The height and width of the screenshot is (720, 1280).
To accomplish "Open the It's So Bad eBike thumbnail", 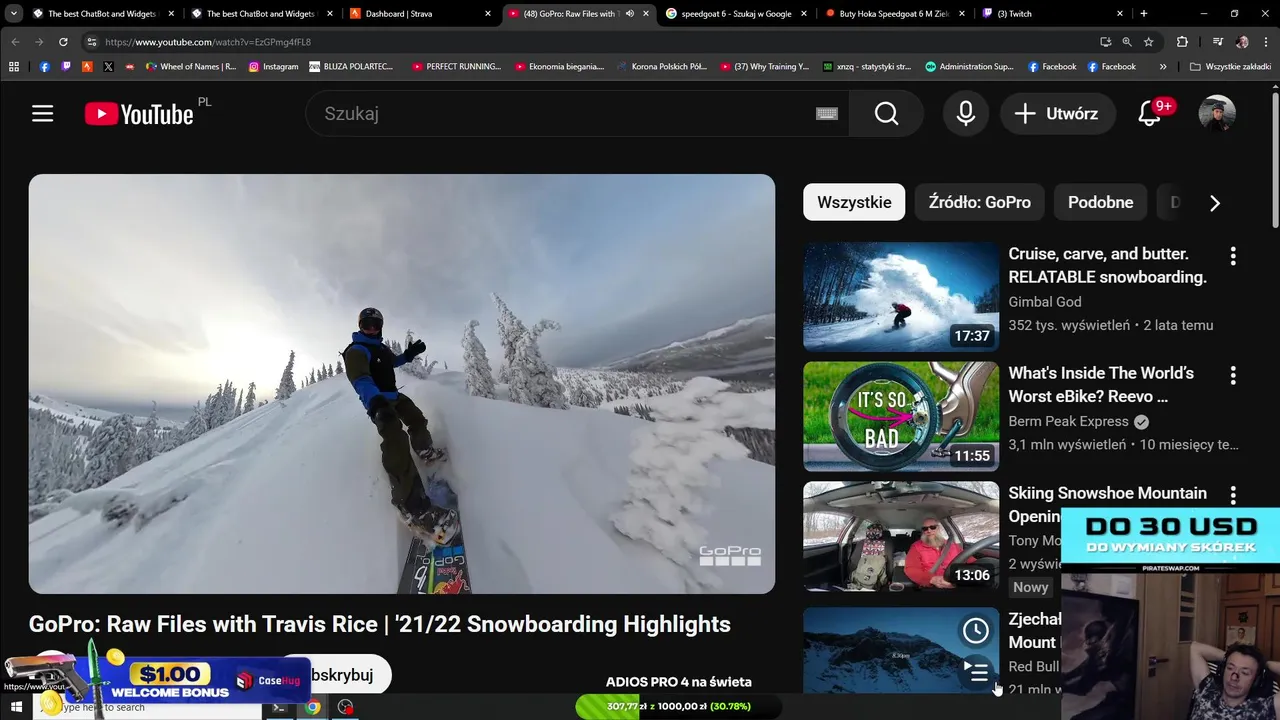I will click(x=901, y=416).
